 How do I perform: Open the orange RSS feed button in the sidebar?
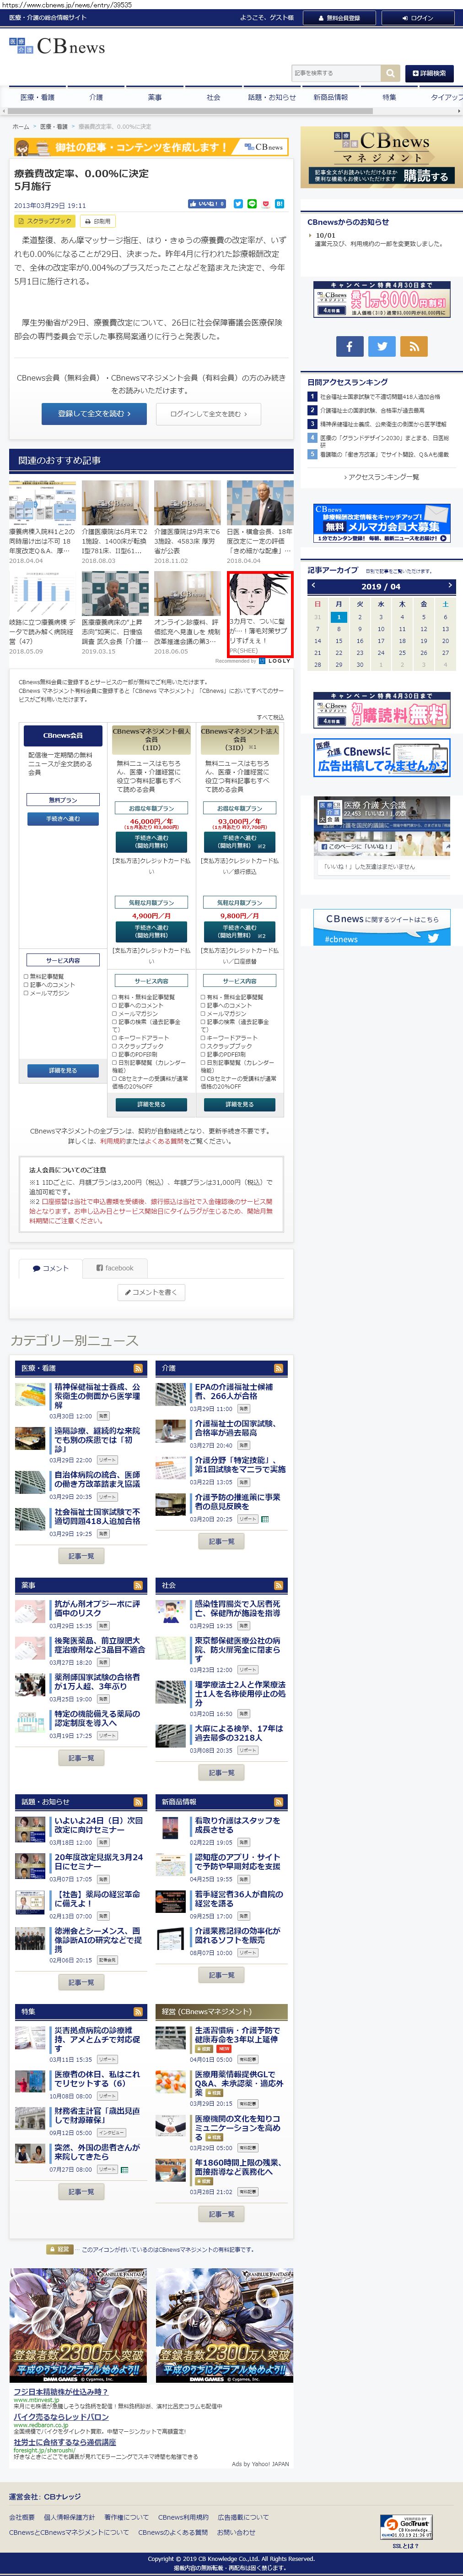414,346
